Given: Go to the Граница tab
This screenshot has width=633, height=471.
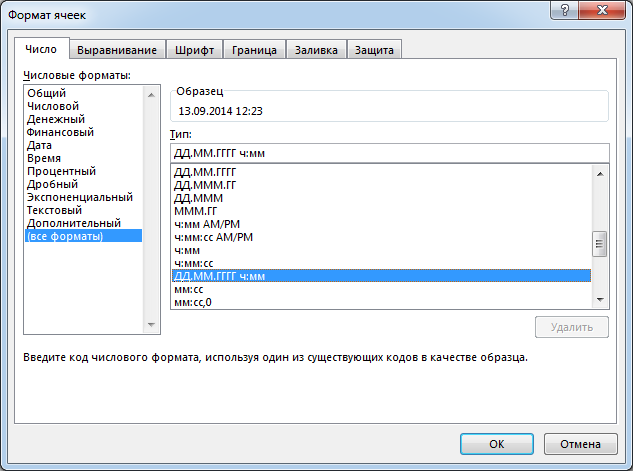Looking at the screenshot, I should (x=254, y=50).
